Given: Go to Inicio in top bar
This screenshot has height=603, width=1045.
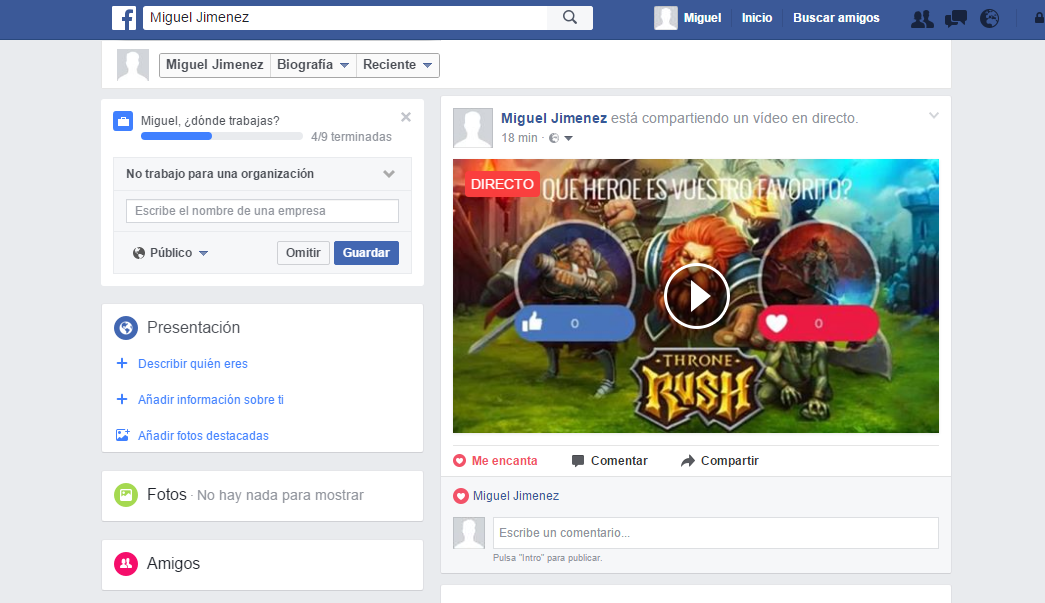Looking at the screenshot, I should tap(757, 18).
